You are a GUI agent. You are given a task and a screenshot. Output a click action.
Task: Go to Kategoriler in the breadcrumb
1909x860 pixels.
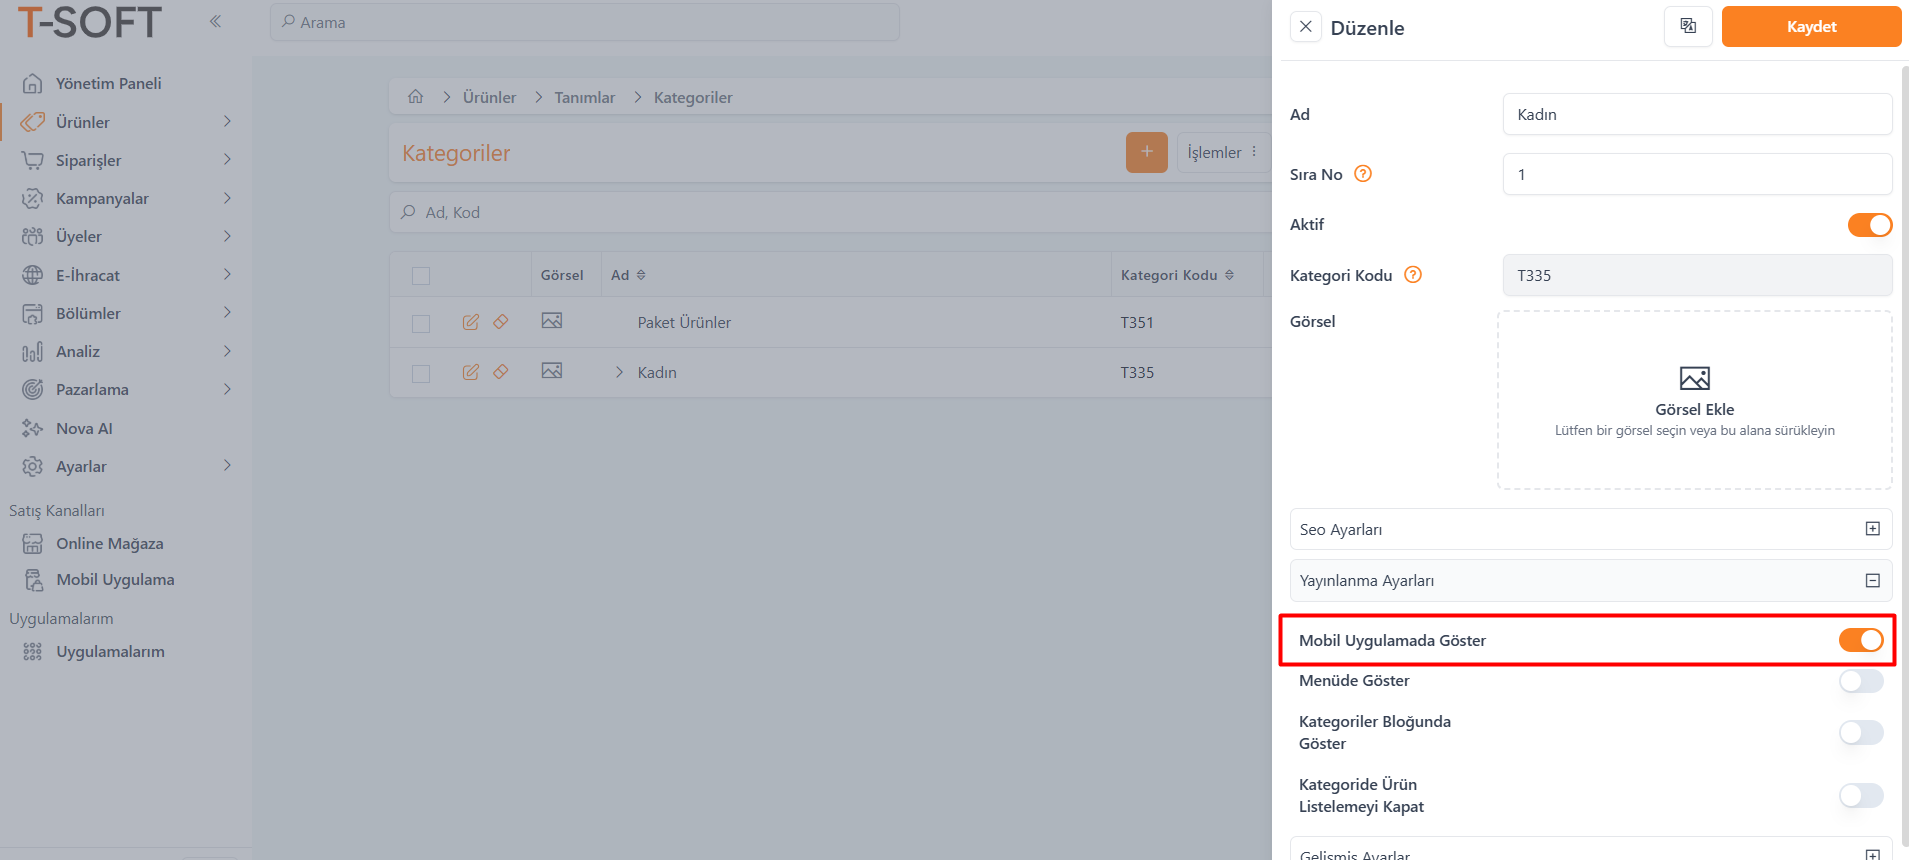693,97
